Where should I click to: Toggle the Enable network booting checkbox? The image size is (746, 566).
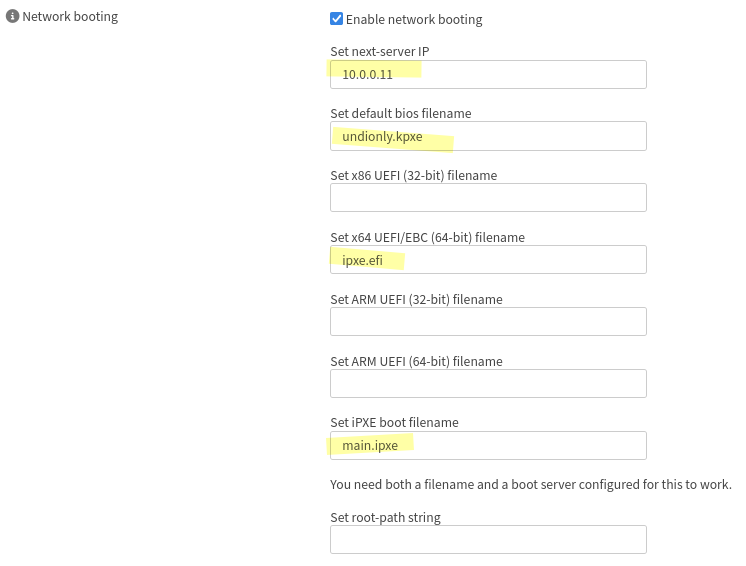click(x=337, y=19)
